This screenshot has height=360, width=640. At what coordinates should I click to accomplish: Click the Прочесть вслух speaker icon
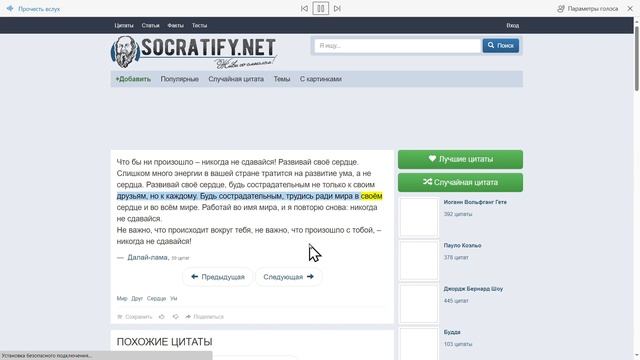[x=10, y=9]
